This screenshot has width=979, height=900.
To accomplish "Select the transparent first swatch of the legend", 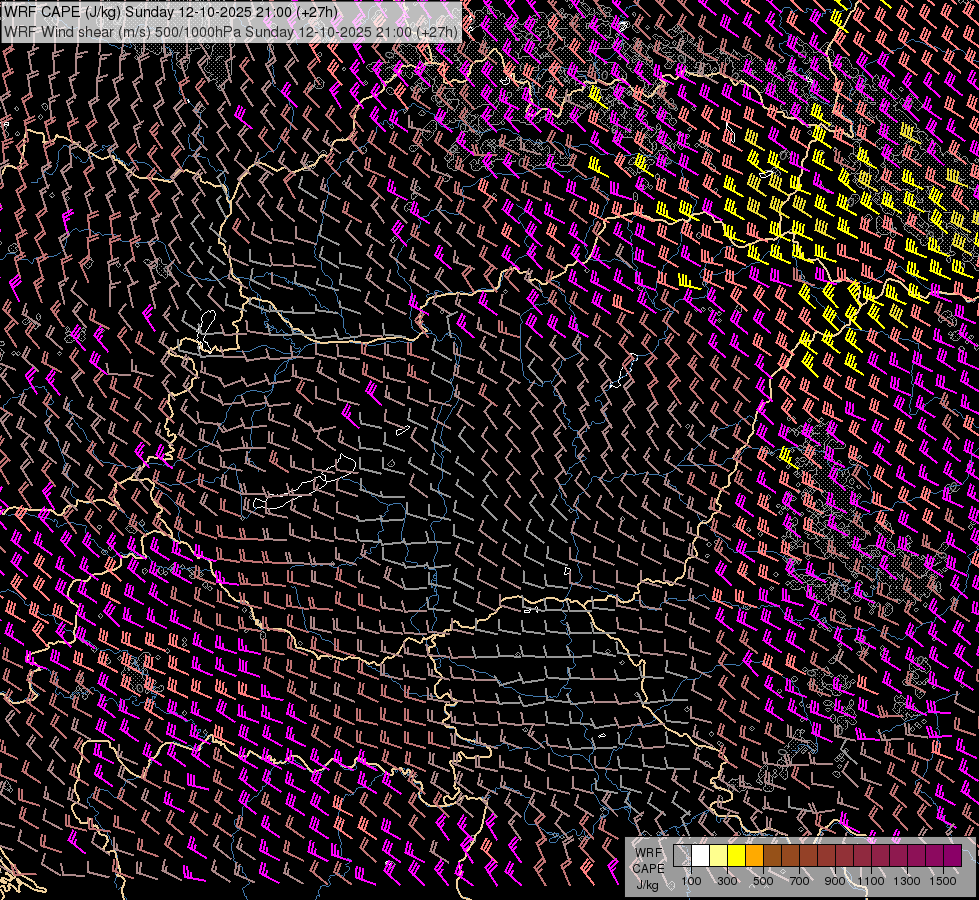I will click(x=682, y=856).
